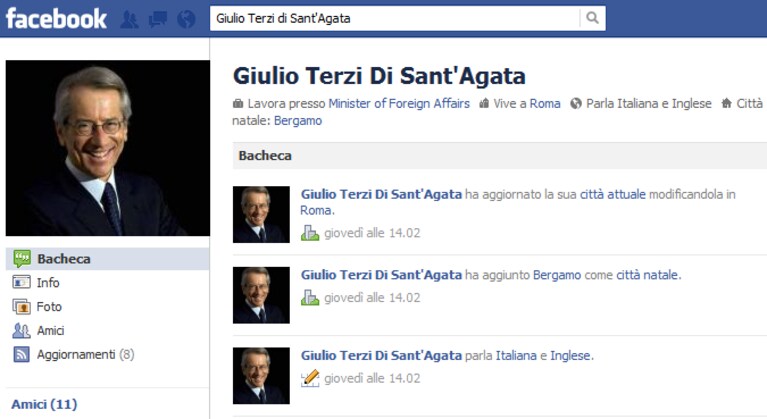767x419 pixels.
Task: Open avatar thumbnail of città attuale post
Action: (x=261, y=215)
